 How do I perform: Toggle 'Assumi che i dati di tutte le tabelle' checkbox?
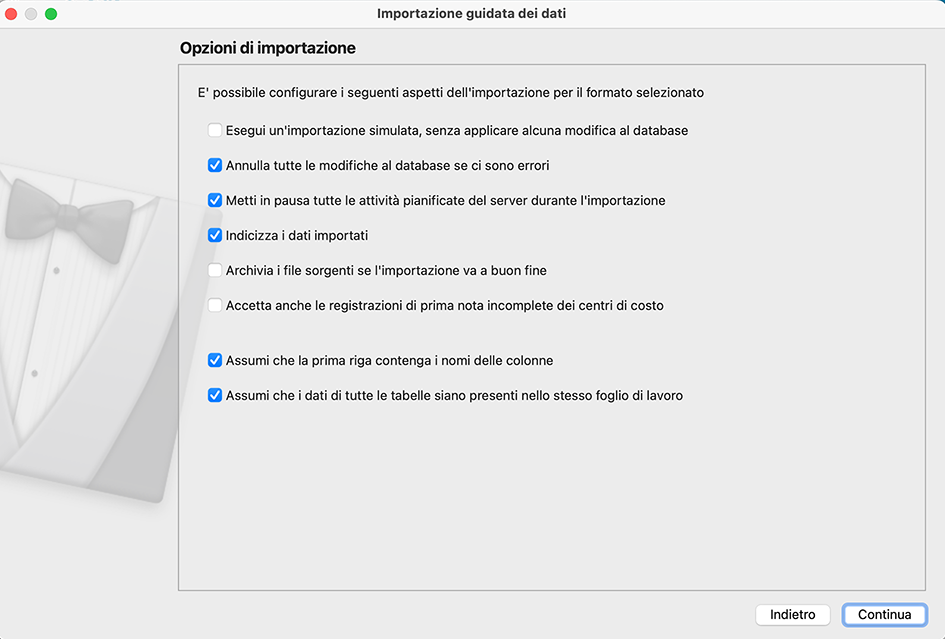(215, 395)
